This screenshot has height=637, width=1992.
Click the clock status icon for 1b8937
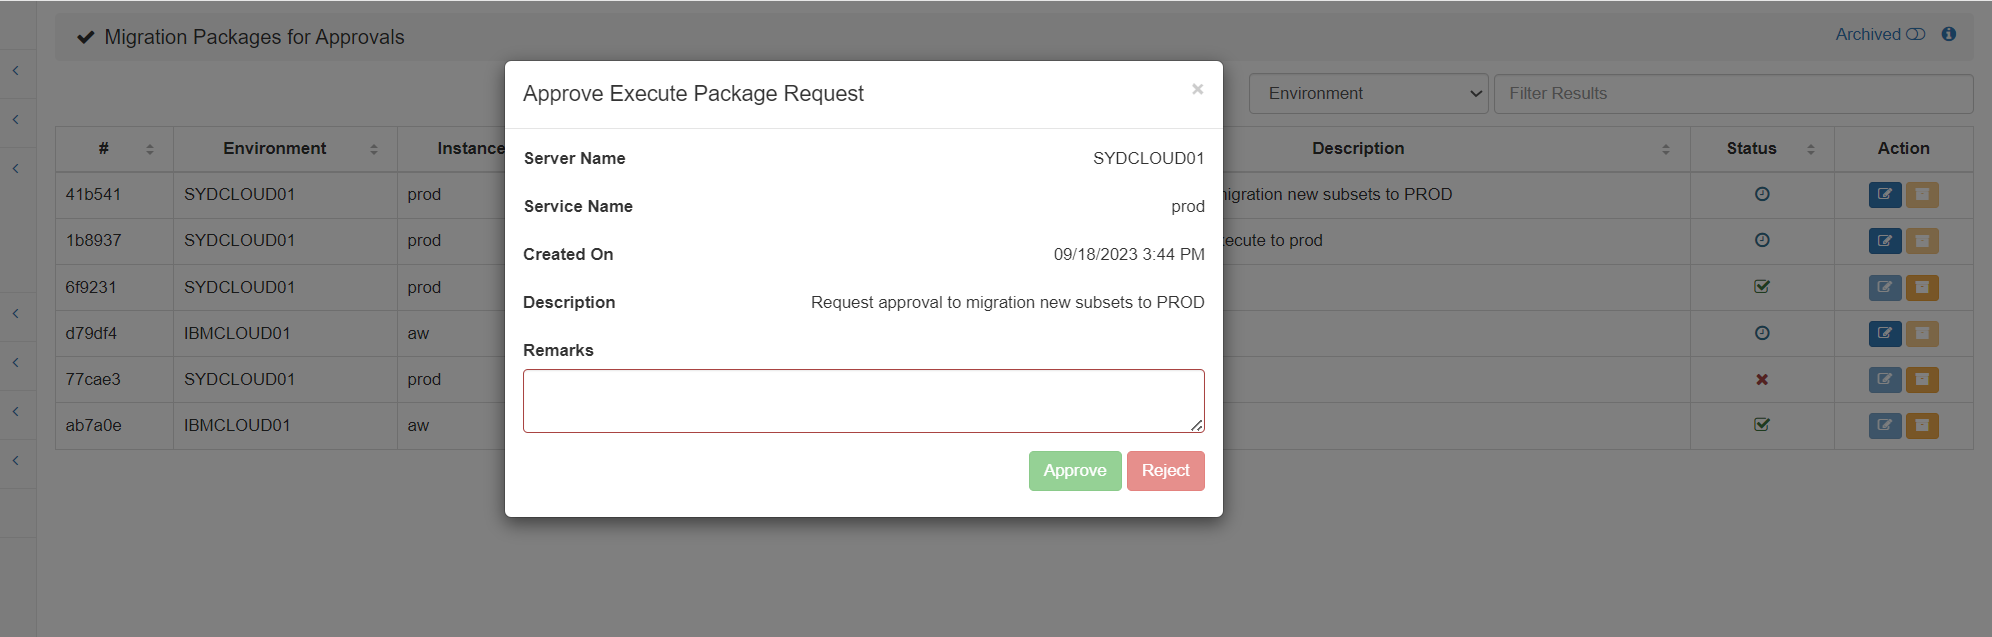click(1761, 240)
